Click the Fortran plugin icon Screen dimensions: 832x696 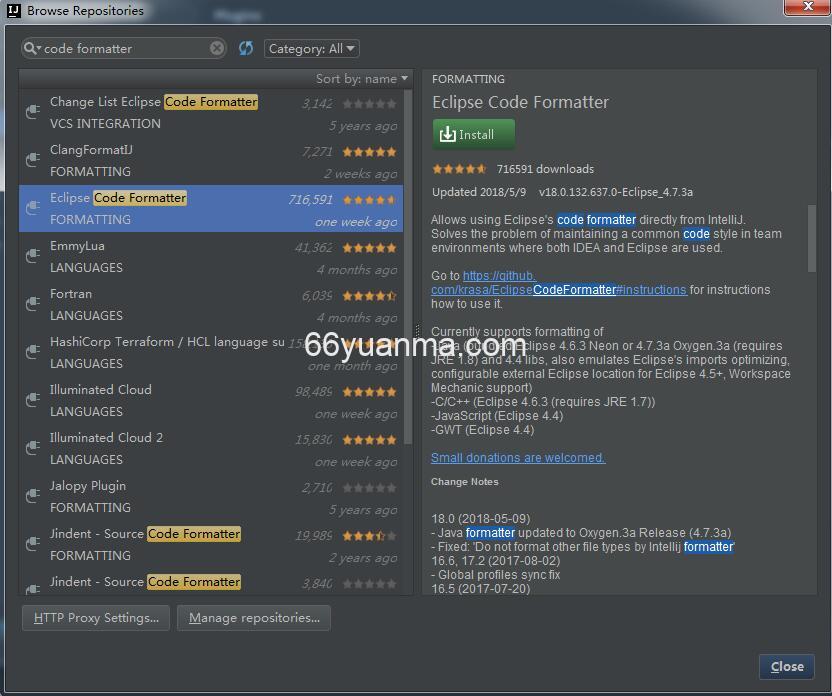32,305
